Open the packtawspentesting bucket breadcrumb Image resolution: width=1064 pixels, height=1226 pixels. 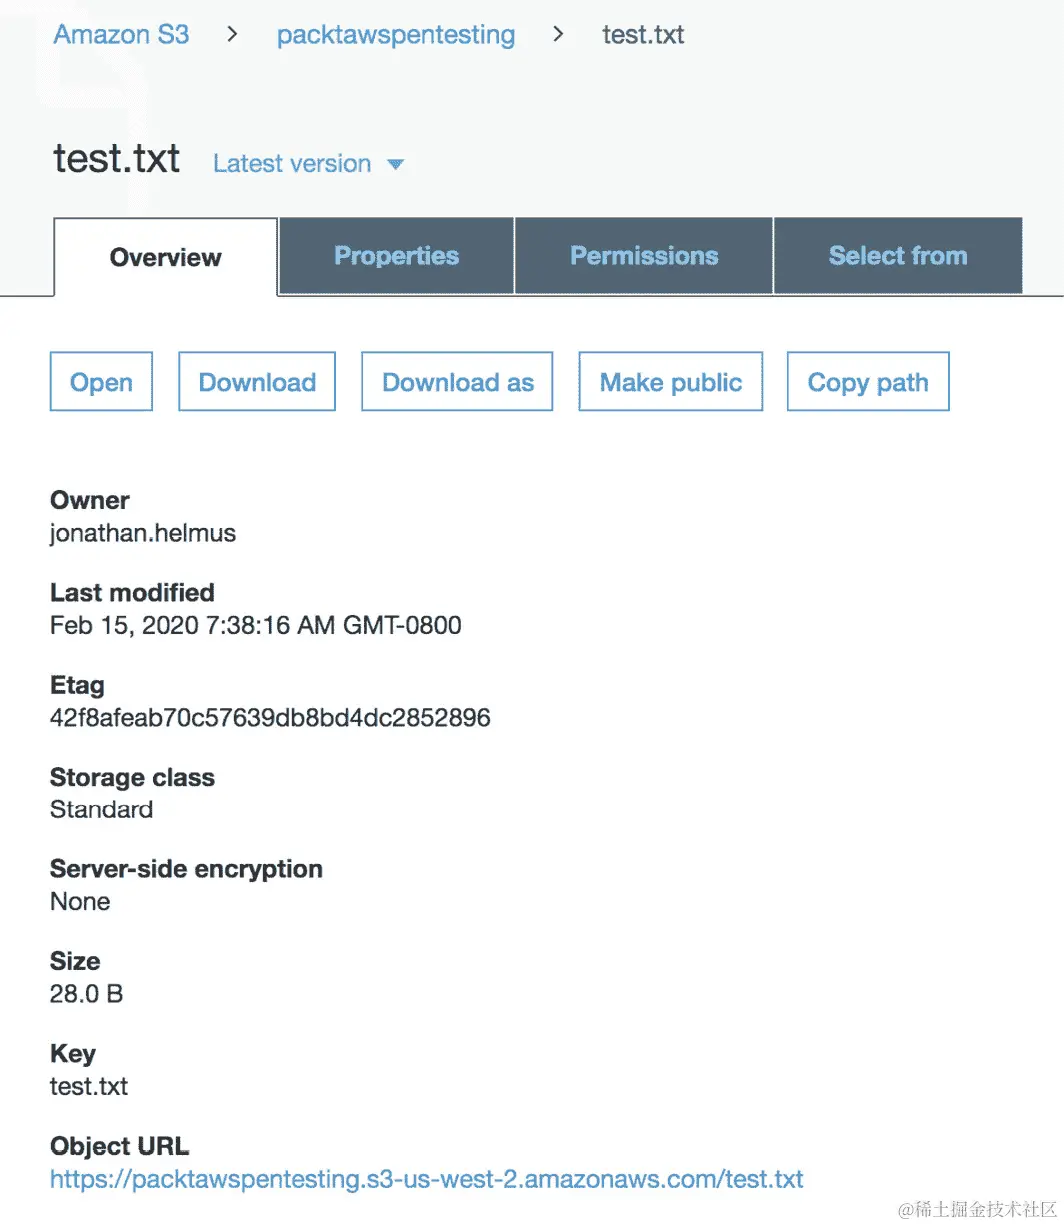click(x=396, y=35)
